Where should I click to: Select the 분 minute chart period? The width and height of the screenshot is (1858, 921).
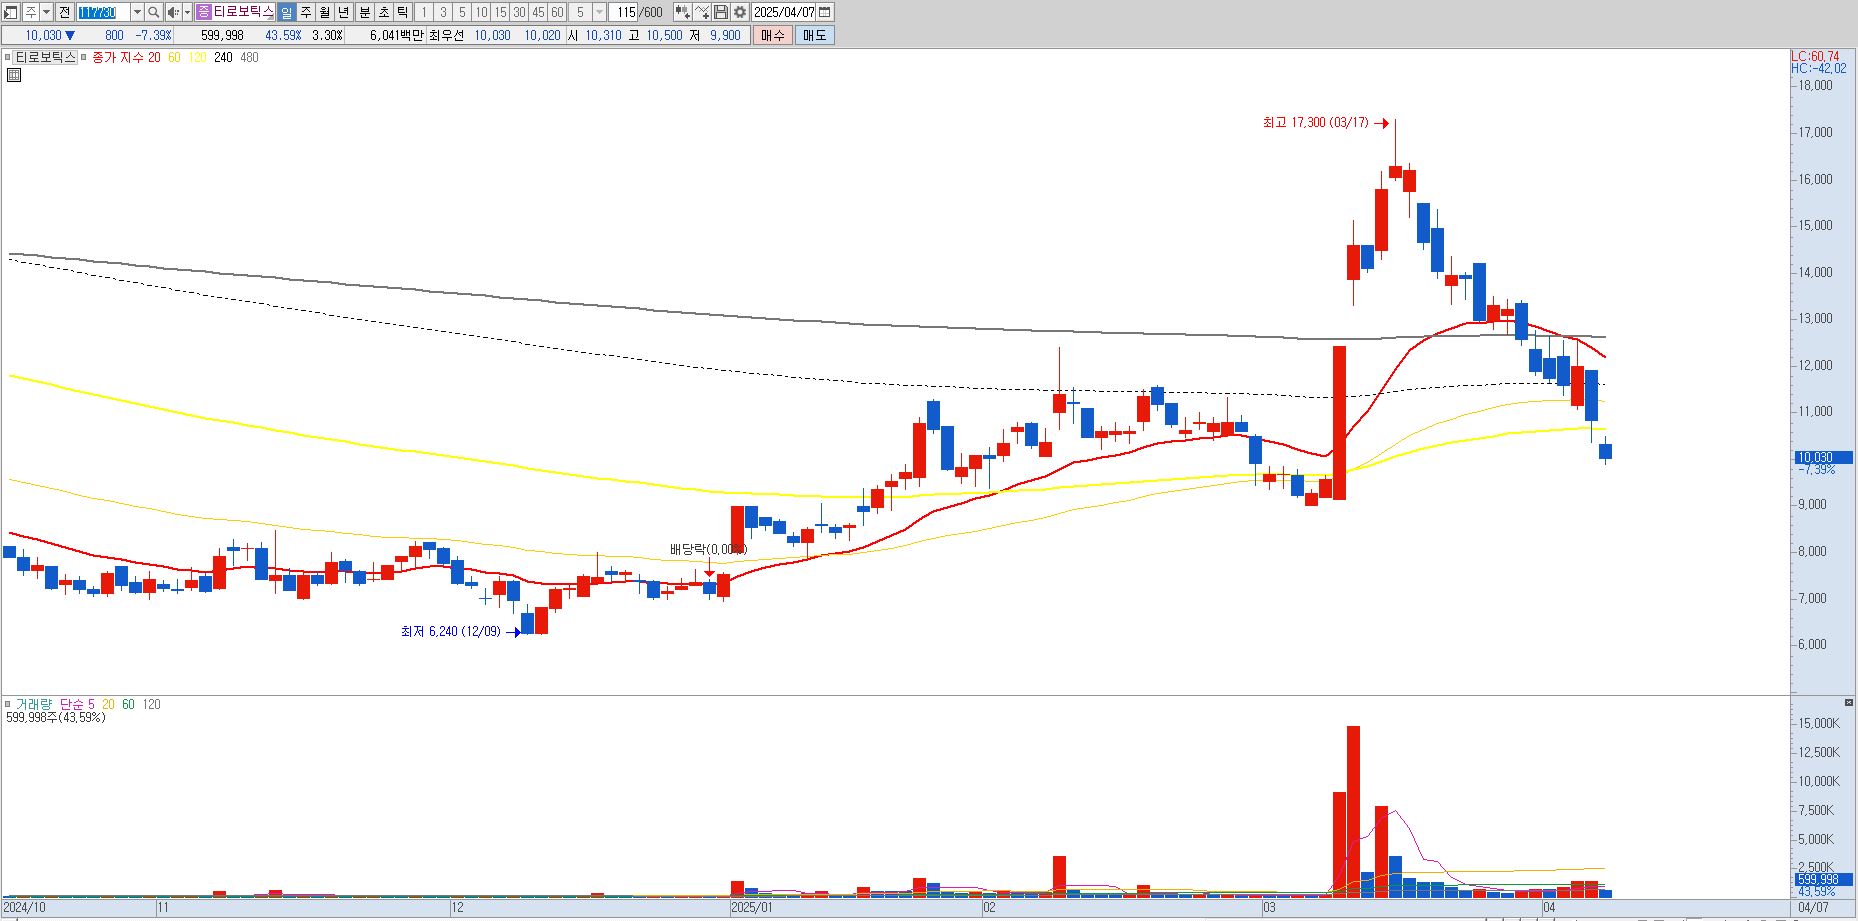coord(364,12)
